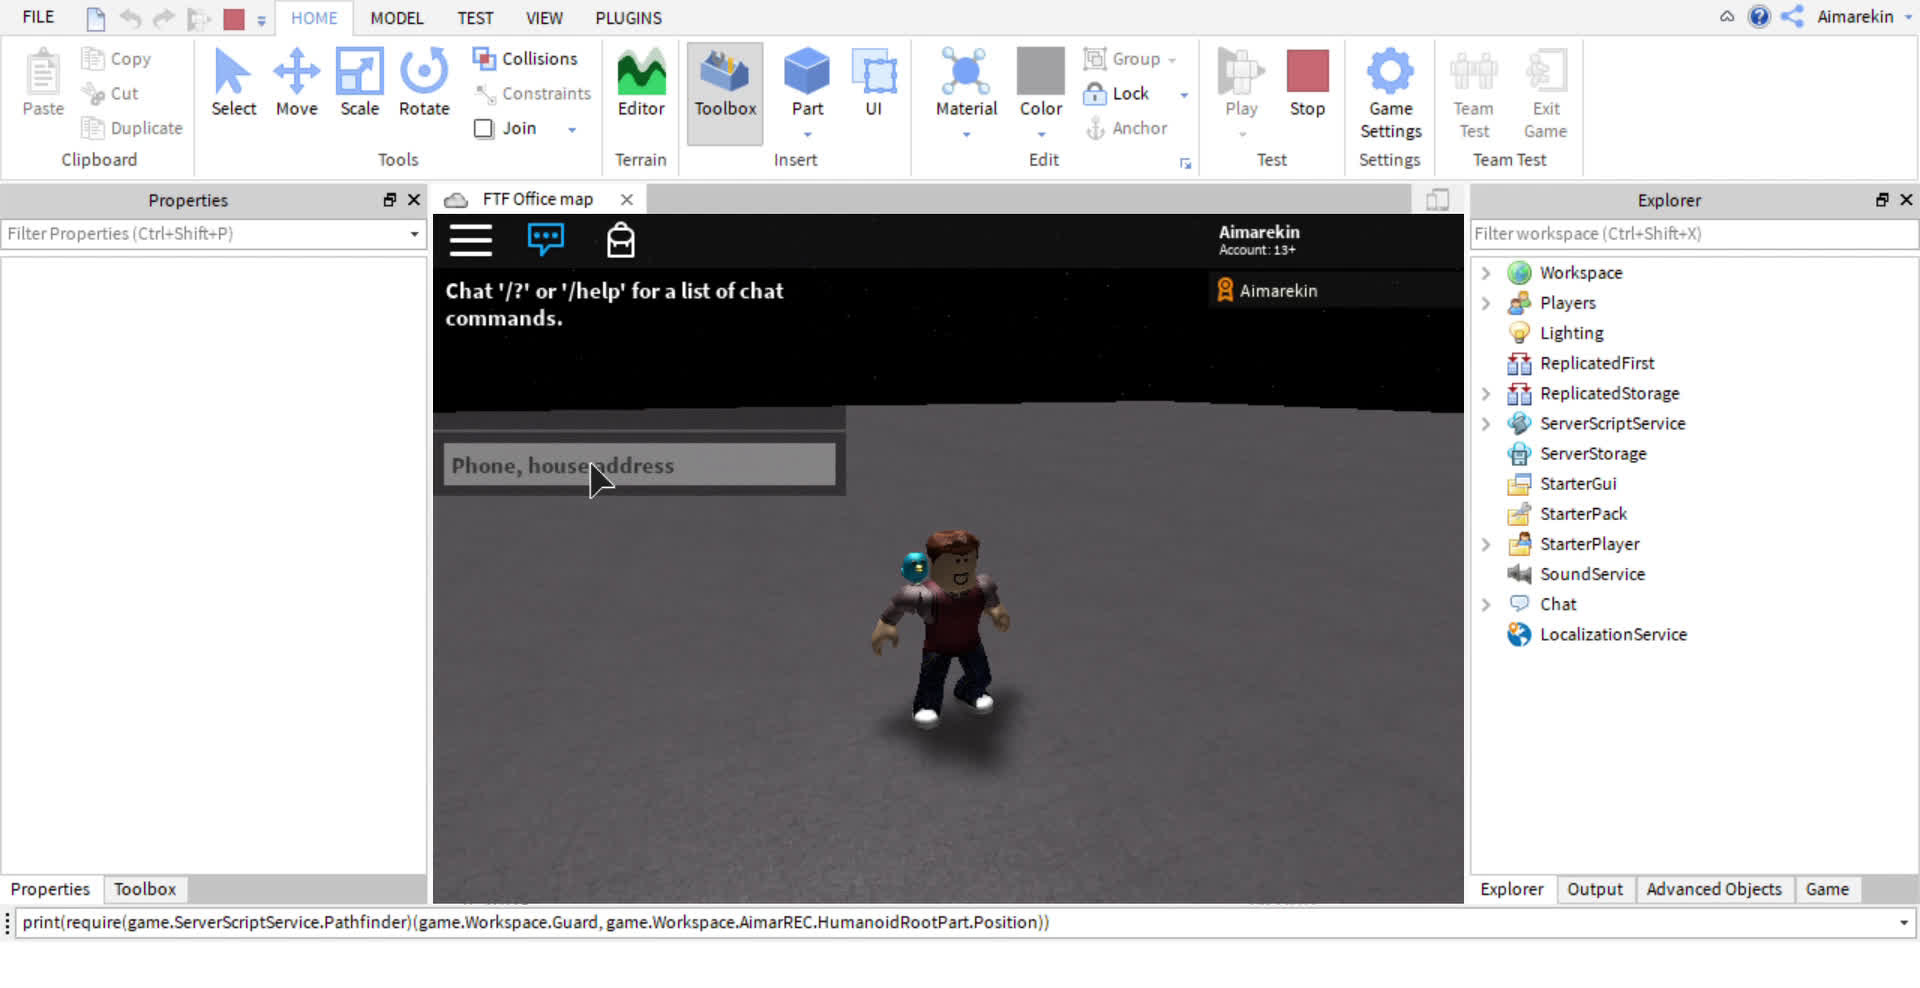Toggle the viewport layout icon beside tab bar
The width and height of the screenshot is (1920, 988).
[x=1437, y=200]
